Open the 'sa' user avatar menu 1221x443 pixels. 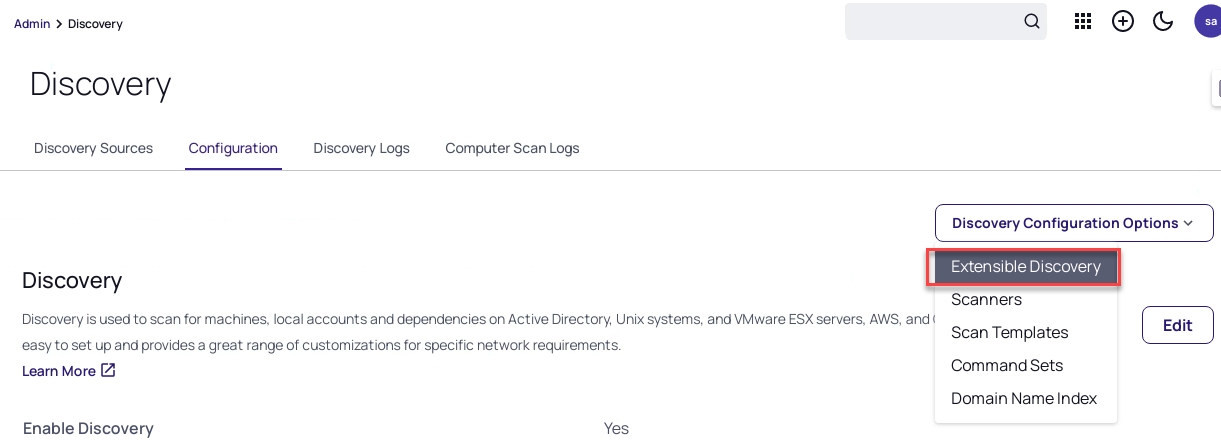click(1208, 21)
